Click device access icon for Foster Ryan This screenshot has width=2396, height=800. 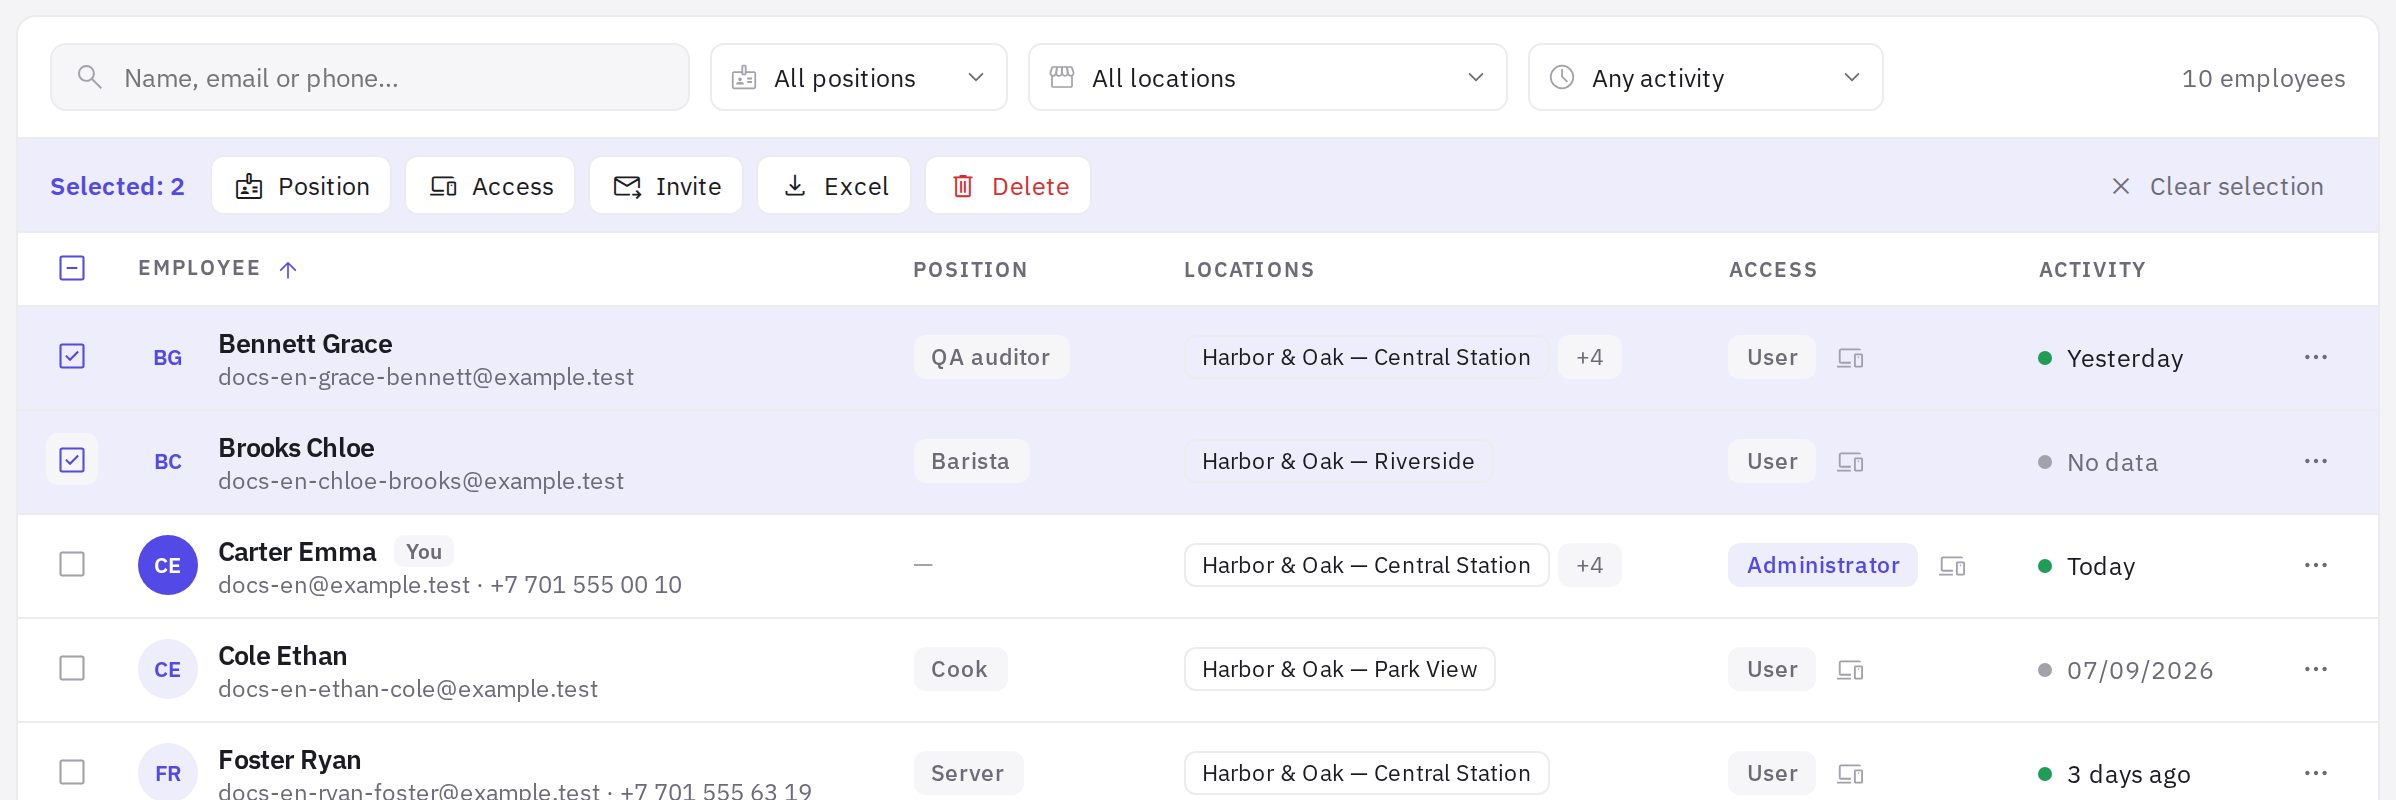pos(1850,774)
